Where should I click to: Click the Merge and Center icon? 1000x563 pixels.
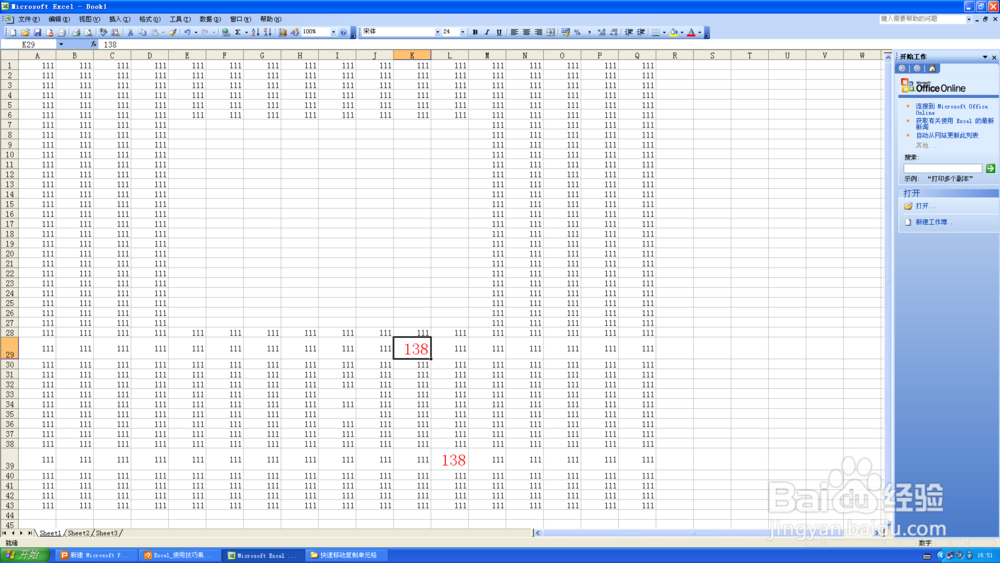coord(551,32)
